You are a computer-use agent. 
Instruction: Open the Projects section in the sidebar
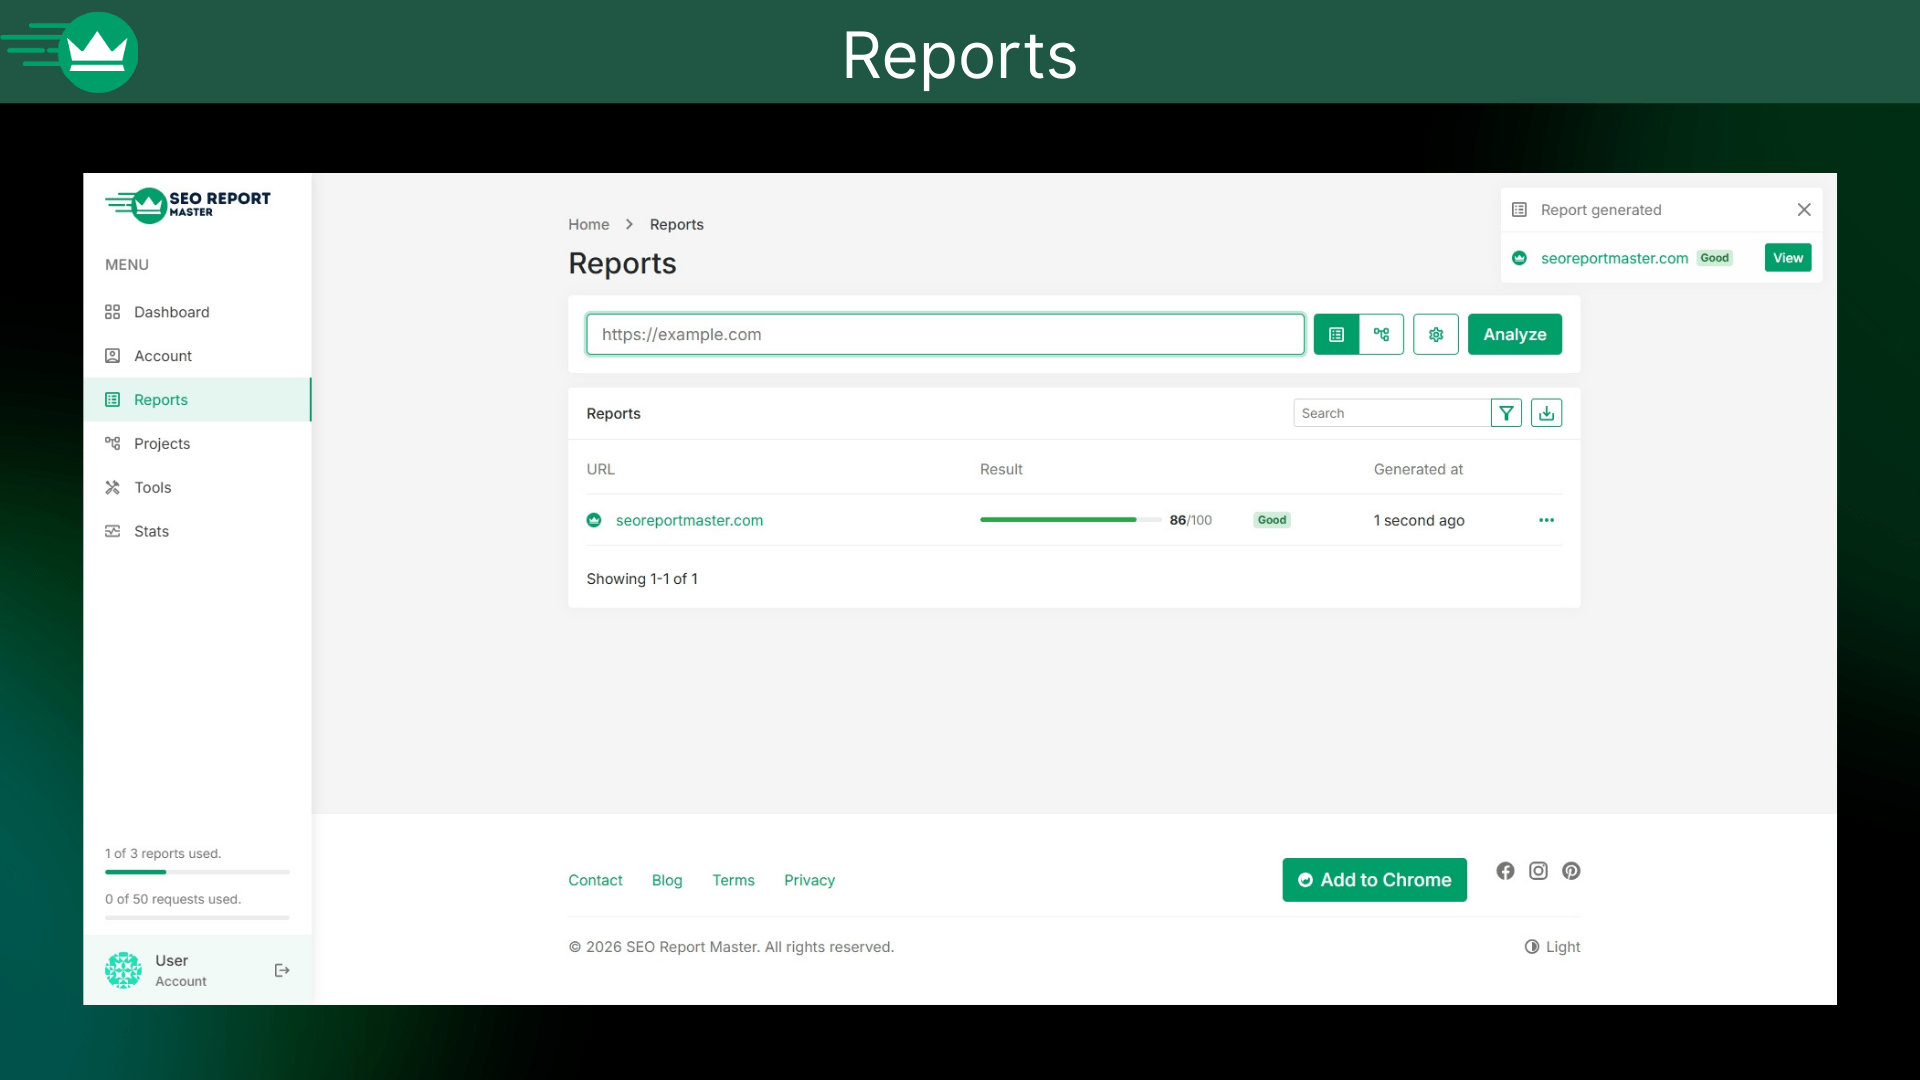pyautogui.click(x=162, y=443)
